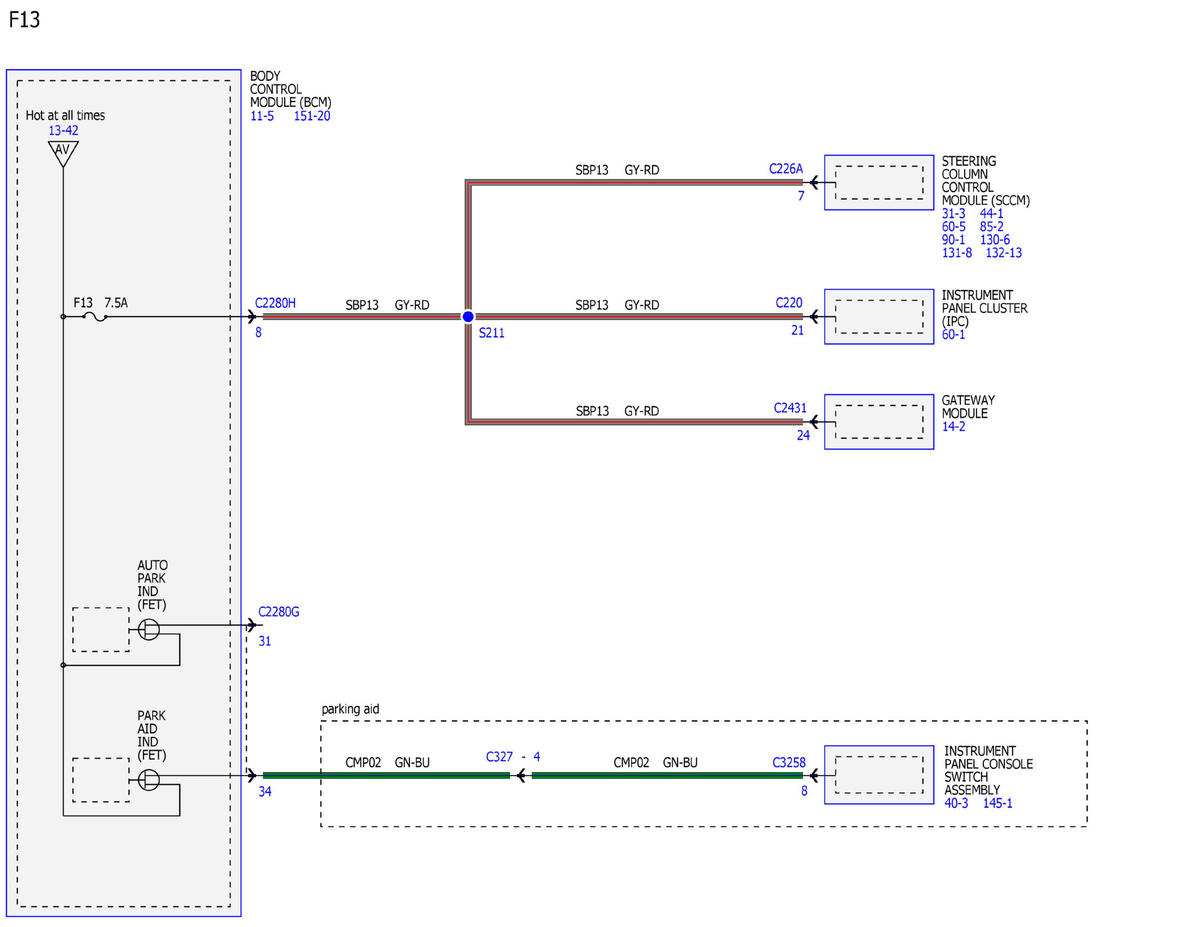Open Gateway Module page reference 14-2
Viewport: 1200px width, 927px height.
click(953, 427)
